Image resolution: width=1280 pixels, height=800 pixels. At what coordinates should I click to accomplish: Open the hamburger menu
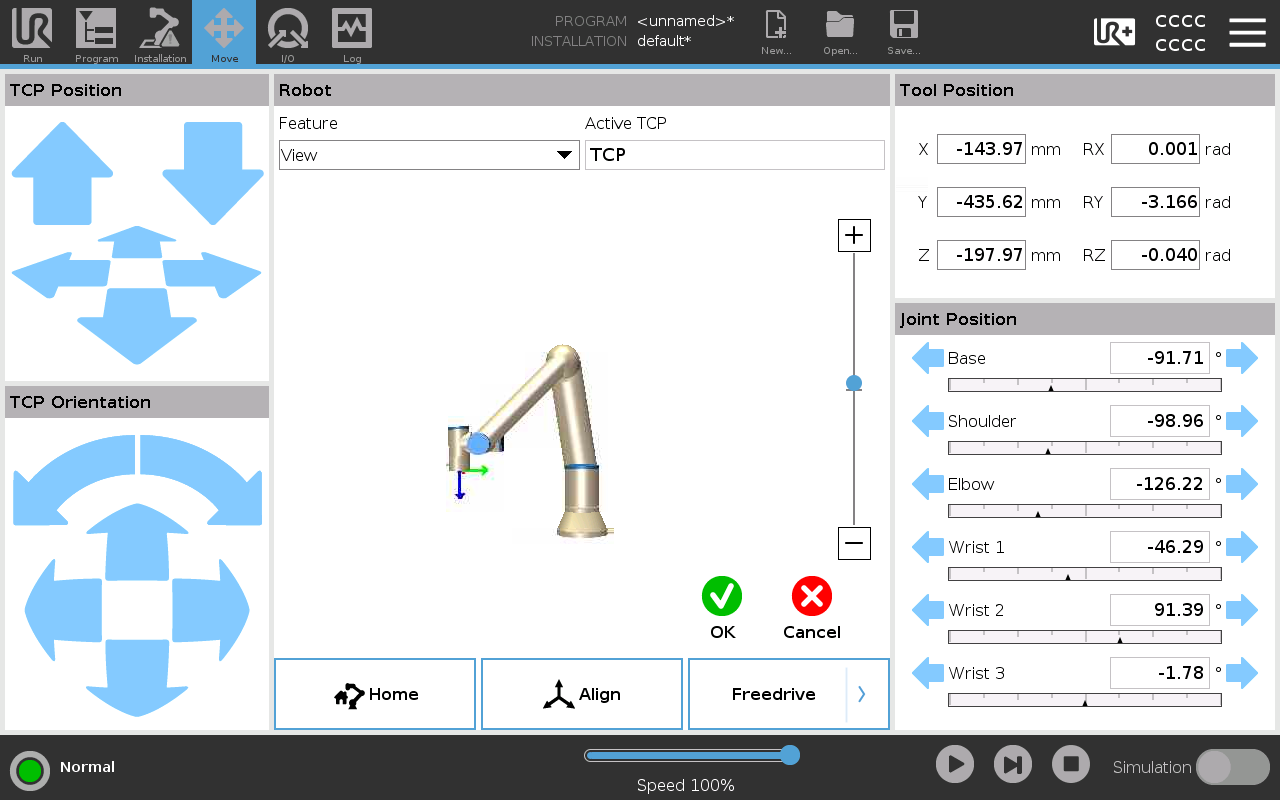tap(1247, 32)
